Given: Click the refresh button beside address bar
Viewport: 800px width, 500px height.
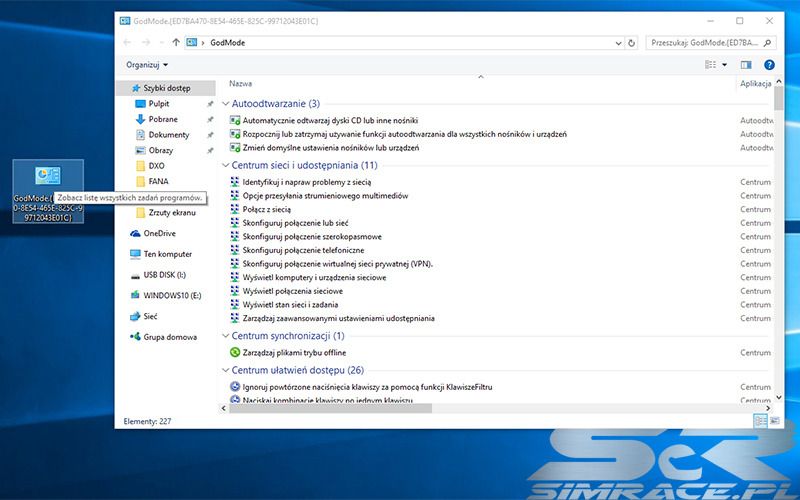Looking at the screenshot, I should pos(631,42).
